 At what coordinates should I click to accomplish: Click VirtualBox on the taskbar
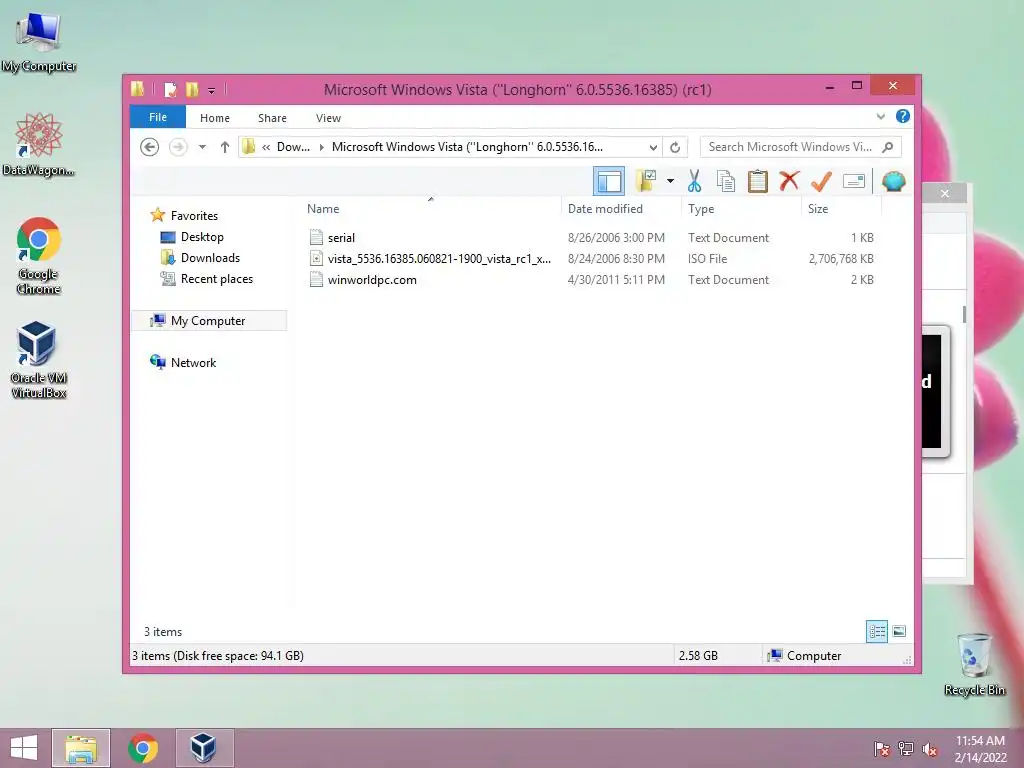coord(204,748)
